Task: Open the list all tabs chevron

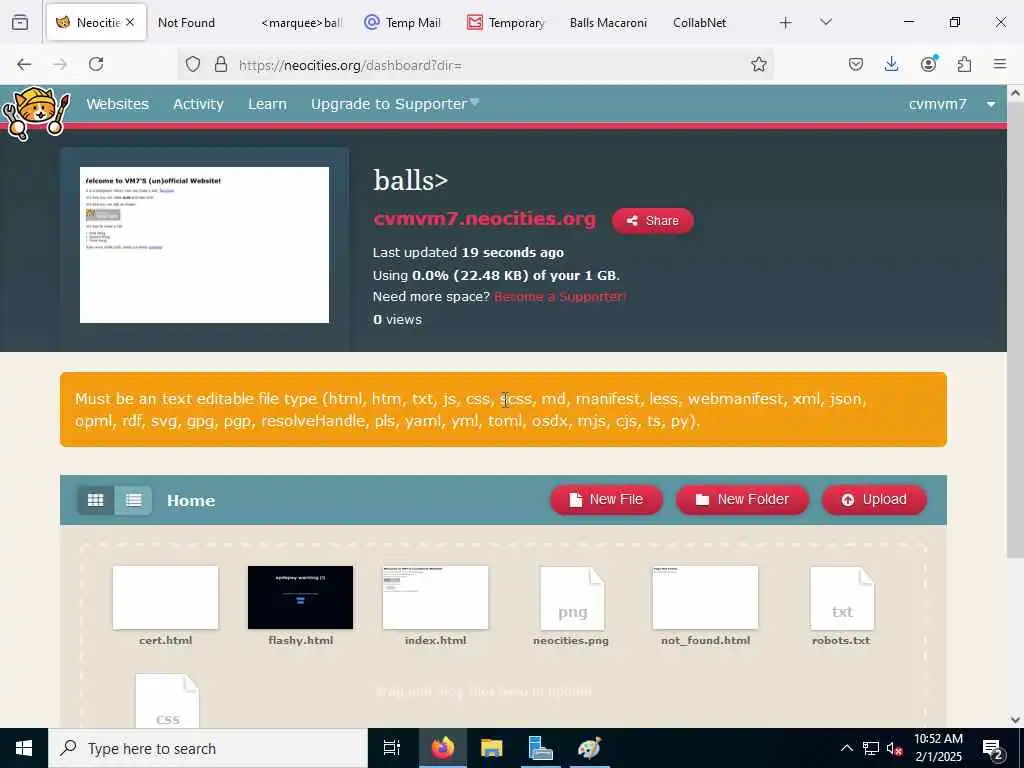Action: (825, 22)
